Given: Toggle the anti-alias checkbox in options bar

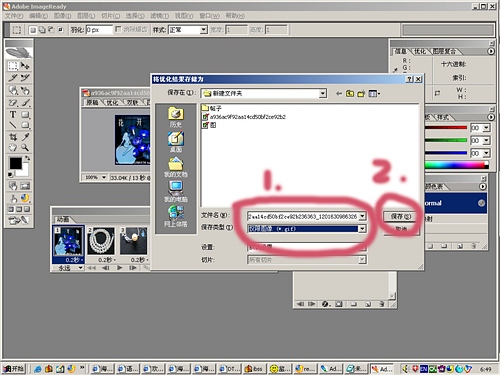Looking at the screenshot, I should click(x=118, y=30).
